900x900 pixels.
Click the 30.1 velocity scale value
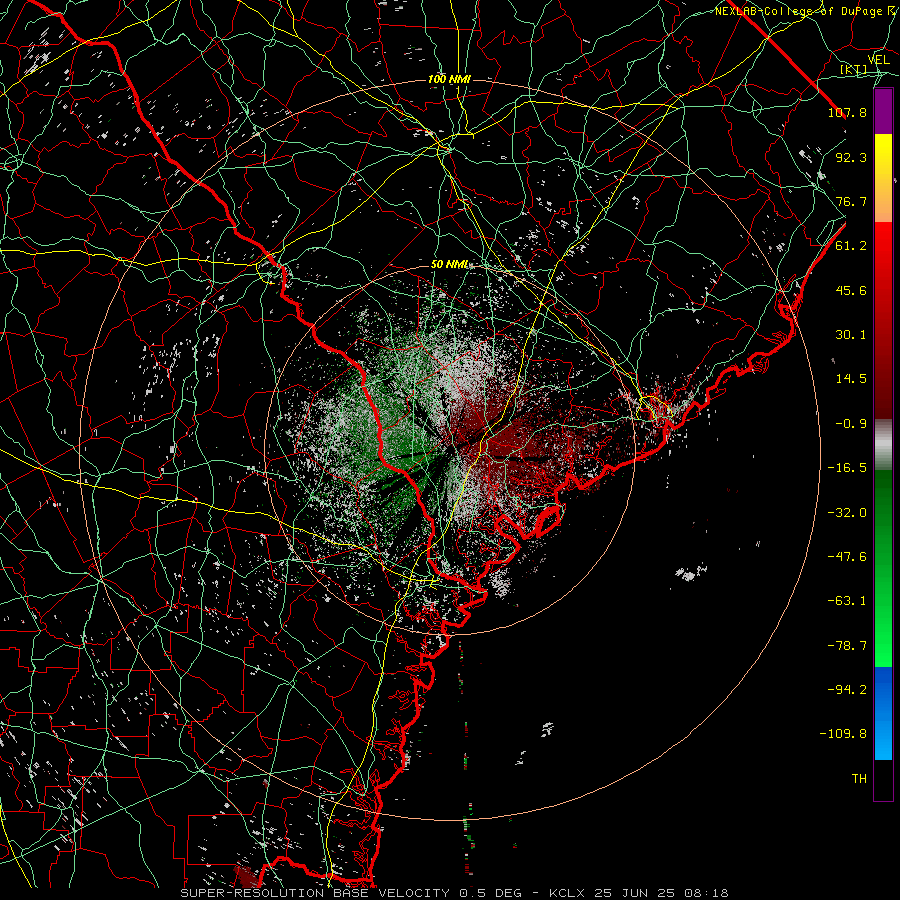coord(851,335)
